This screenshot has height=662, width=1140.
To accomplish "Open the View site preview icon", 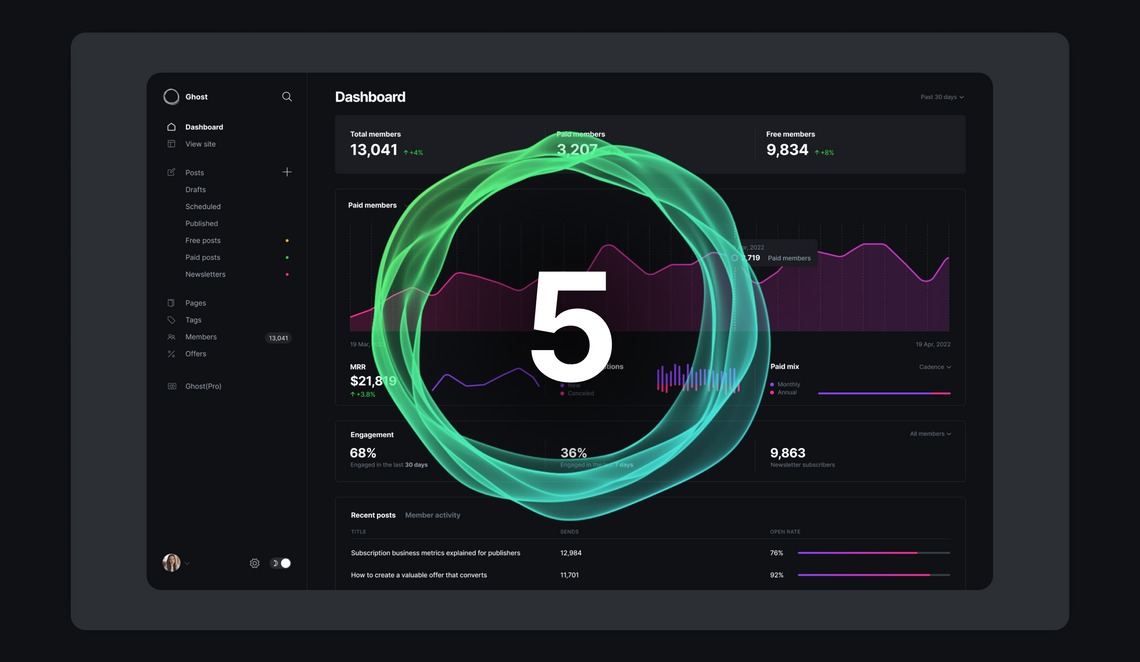I will pyautogui.click(x=171, y=143).
